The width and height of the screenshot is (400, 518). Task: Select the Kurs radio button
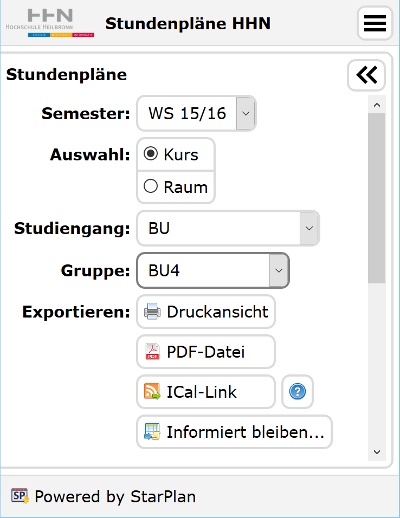[151, 154]
